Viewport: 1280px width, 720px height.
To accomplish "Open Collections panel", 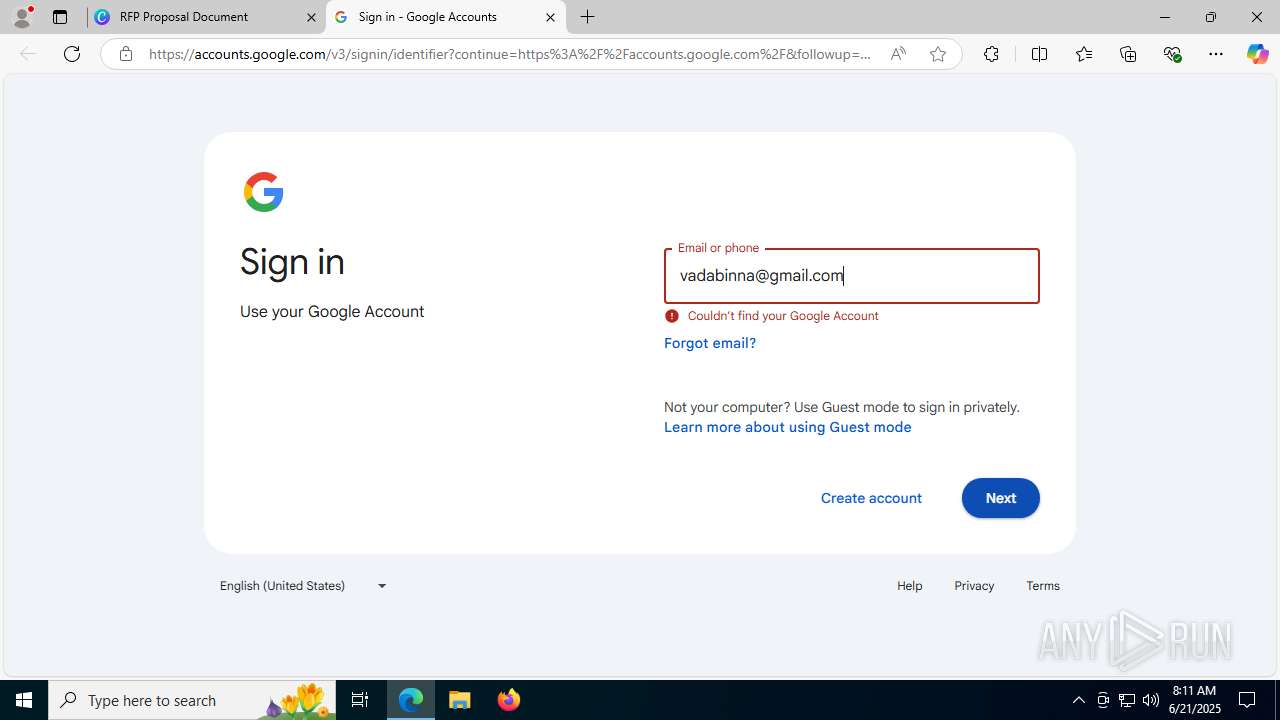I will [x=1128, y=54].
